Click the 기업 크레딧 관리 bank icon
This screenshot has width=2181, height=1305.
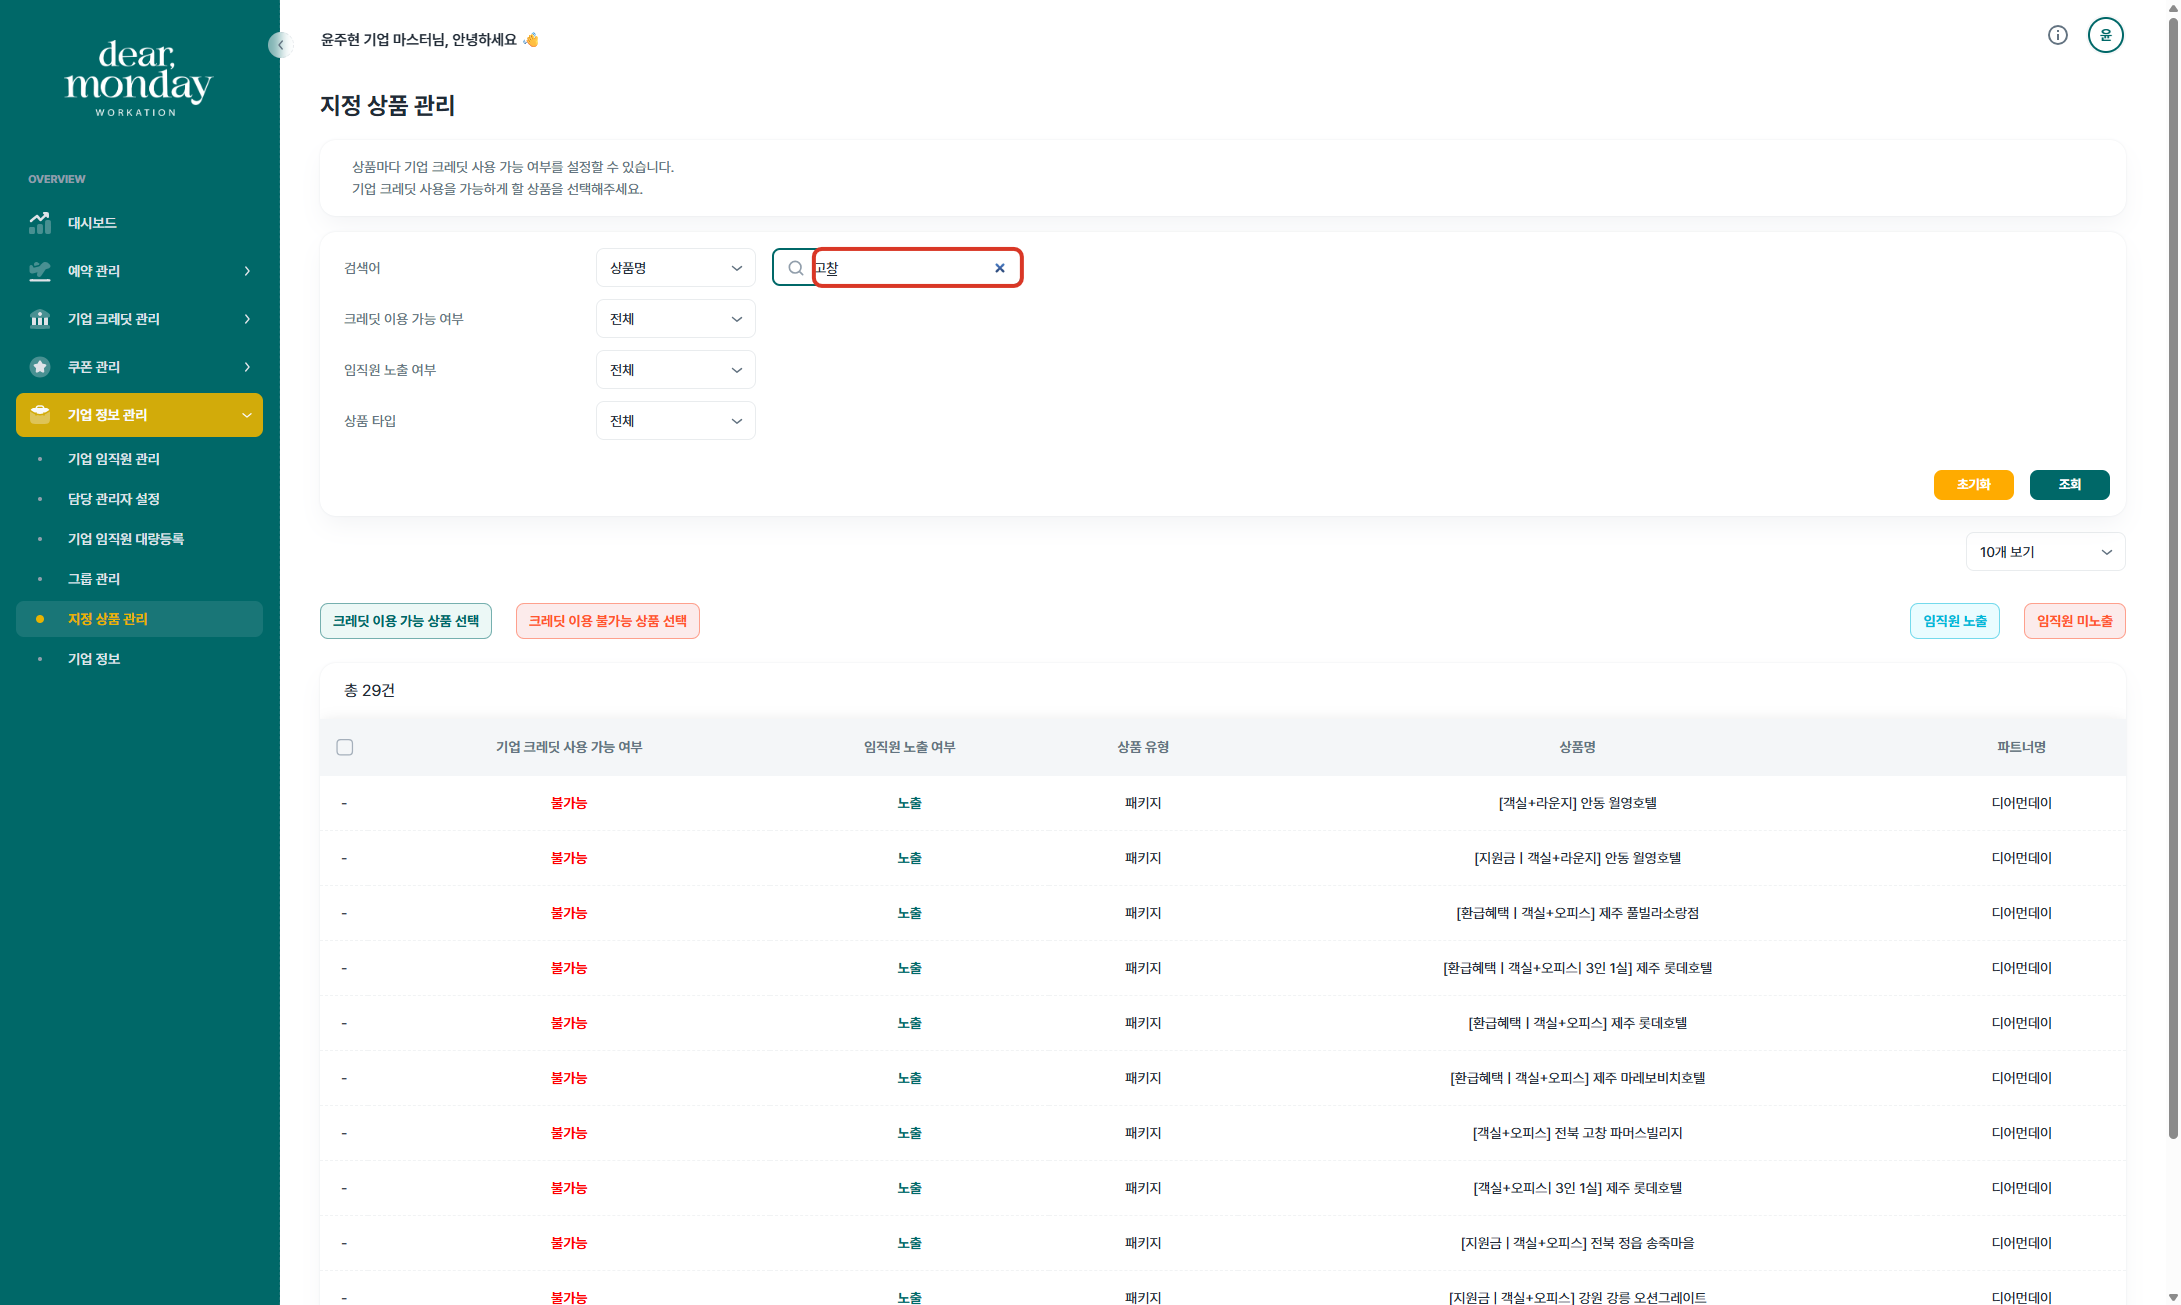(40, 319)
